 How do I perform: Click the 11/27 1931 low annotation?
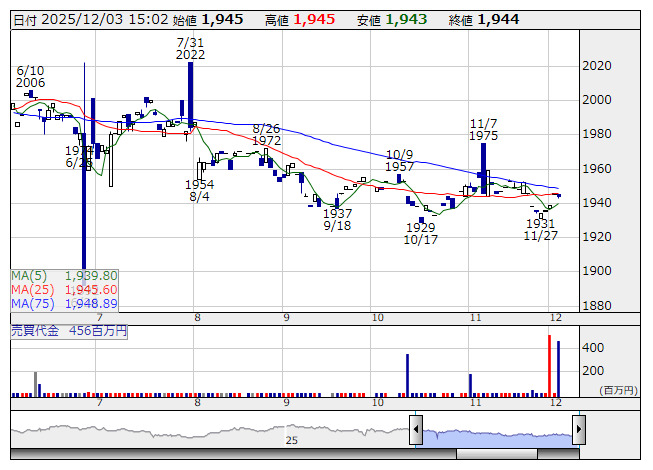point(540,229)
